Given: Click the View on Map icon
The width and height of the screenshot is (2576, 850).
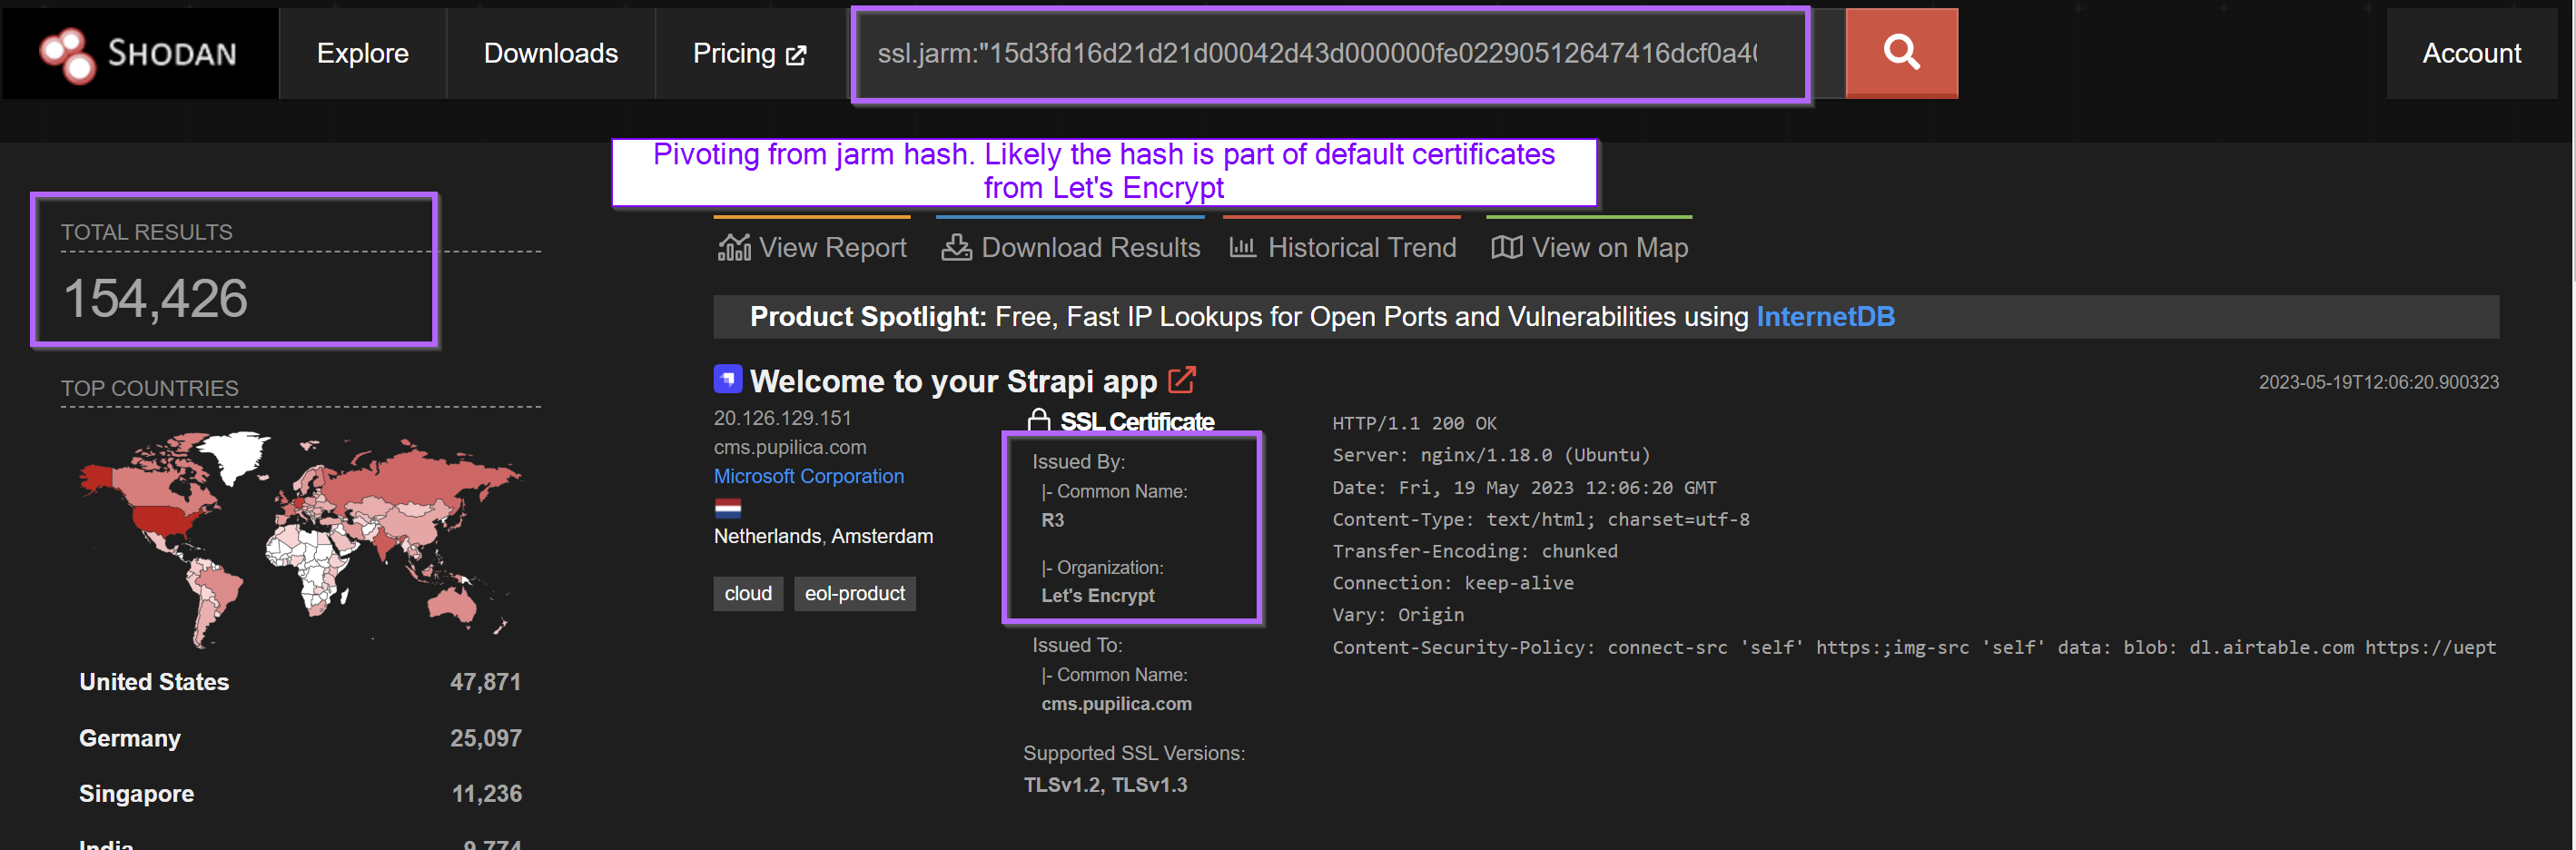Looking at the screenshot, I should pyautogui.click(x=1506, y=247).
